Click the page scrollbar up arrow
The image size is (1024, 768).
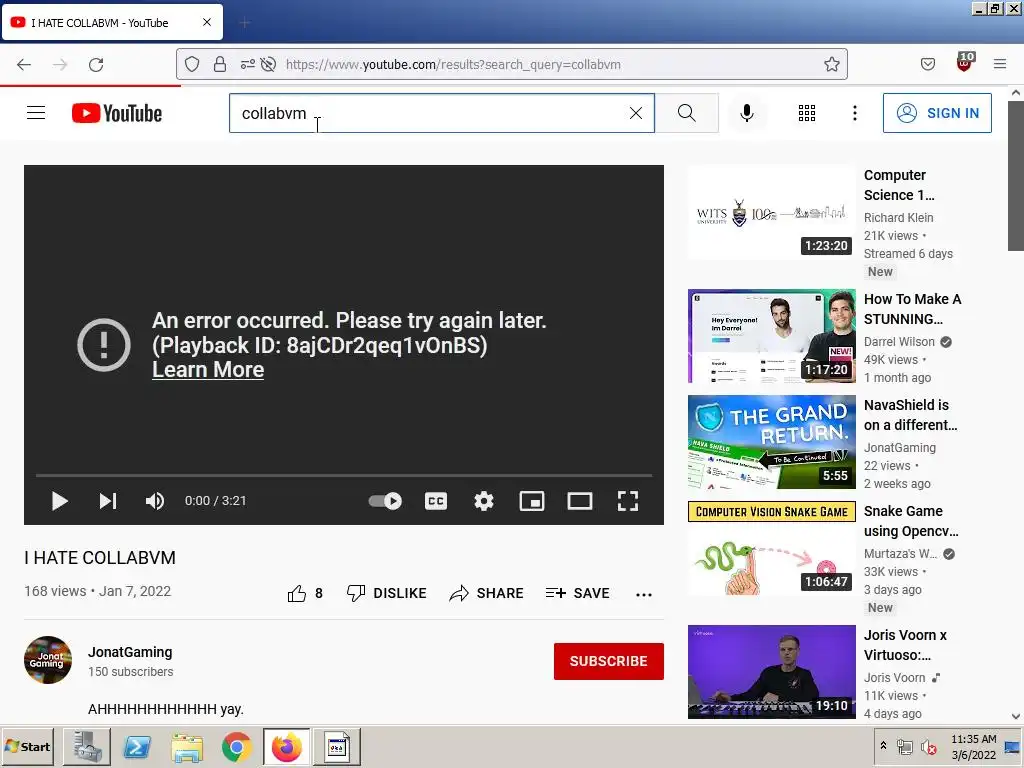pos(1016,93)
